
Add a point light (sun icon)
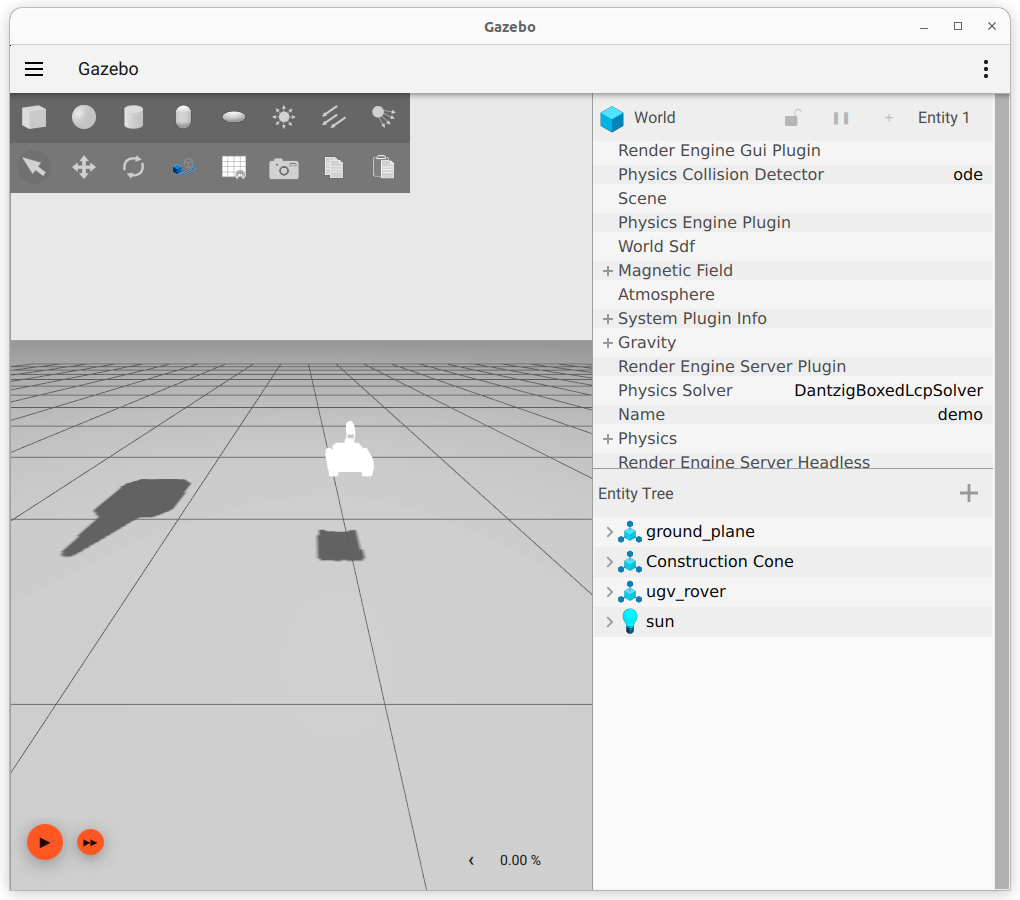tap(284, 118)
